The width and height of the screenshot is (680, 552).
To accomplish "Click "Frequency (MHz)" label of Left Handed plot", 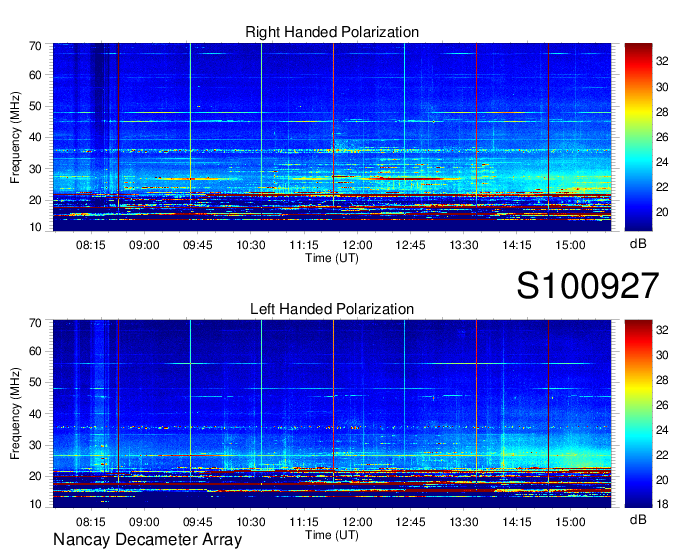I will (15, 414).
